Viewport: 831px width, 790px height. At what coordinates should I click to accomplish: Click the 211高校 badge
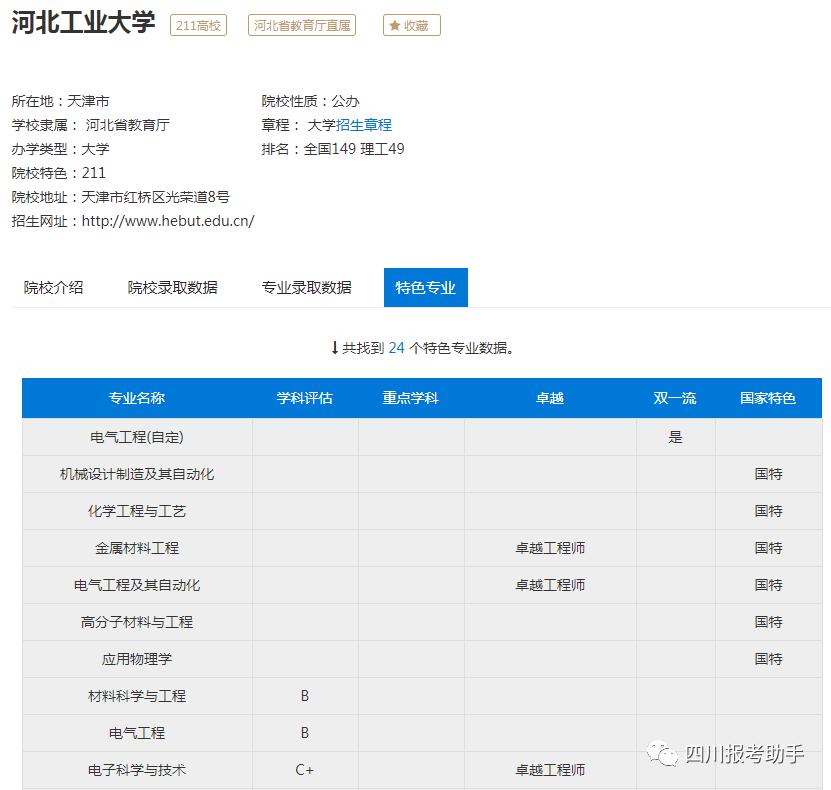click(196, 25)
